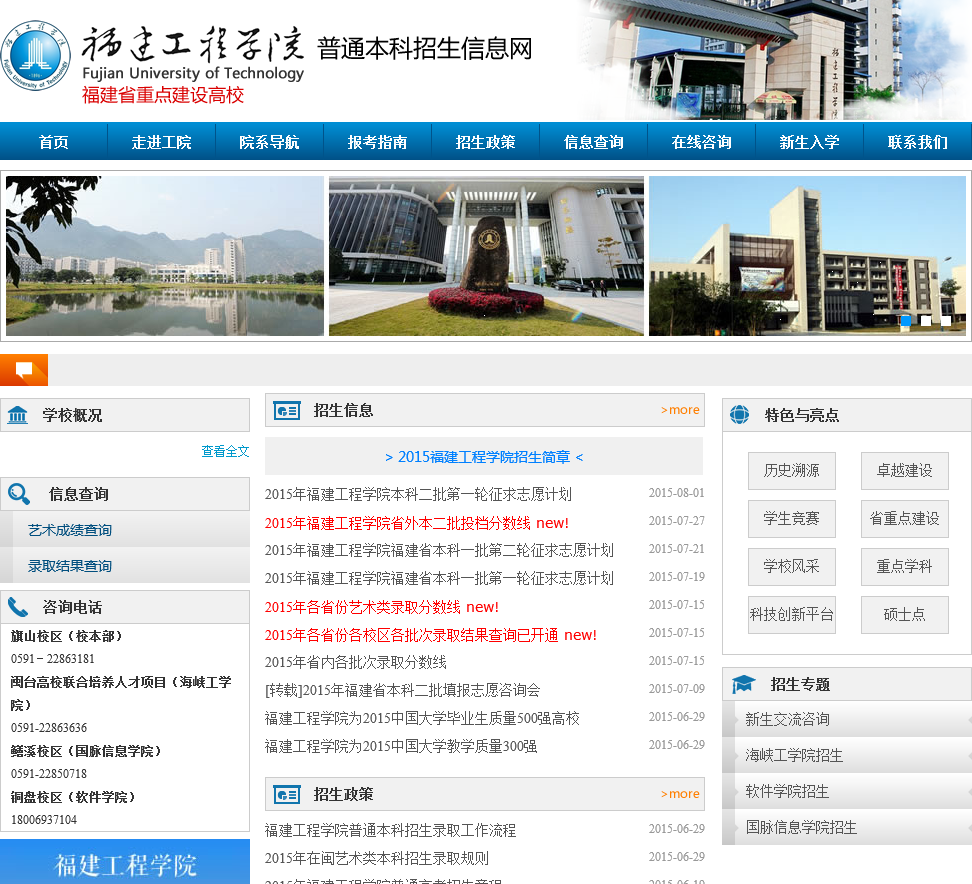Image resolution: width=972 pixels, height=884 pixels.
Task: Go to 联系我们 in the navigation bar
Action: click(917, 142)
